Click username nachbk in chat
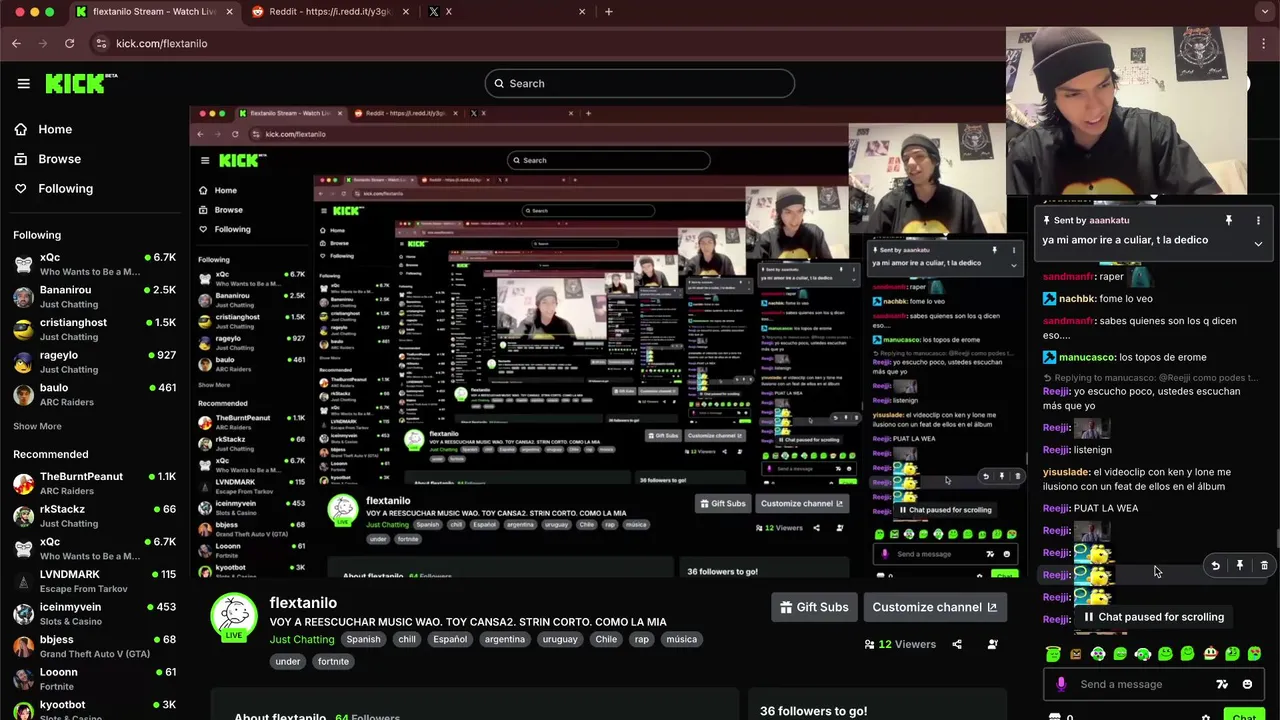The width and height of the screenshot is (1280, 720). (1078, 299)
